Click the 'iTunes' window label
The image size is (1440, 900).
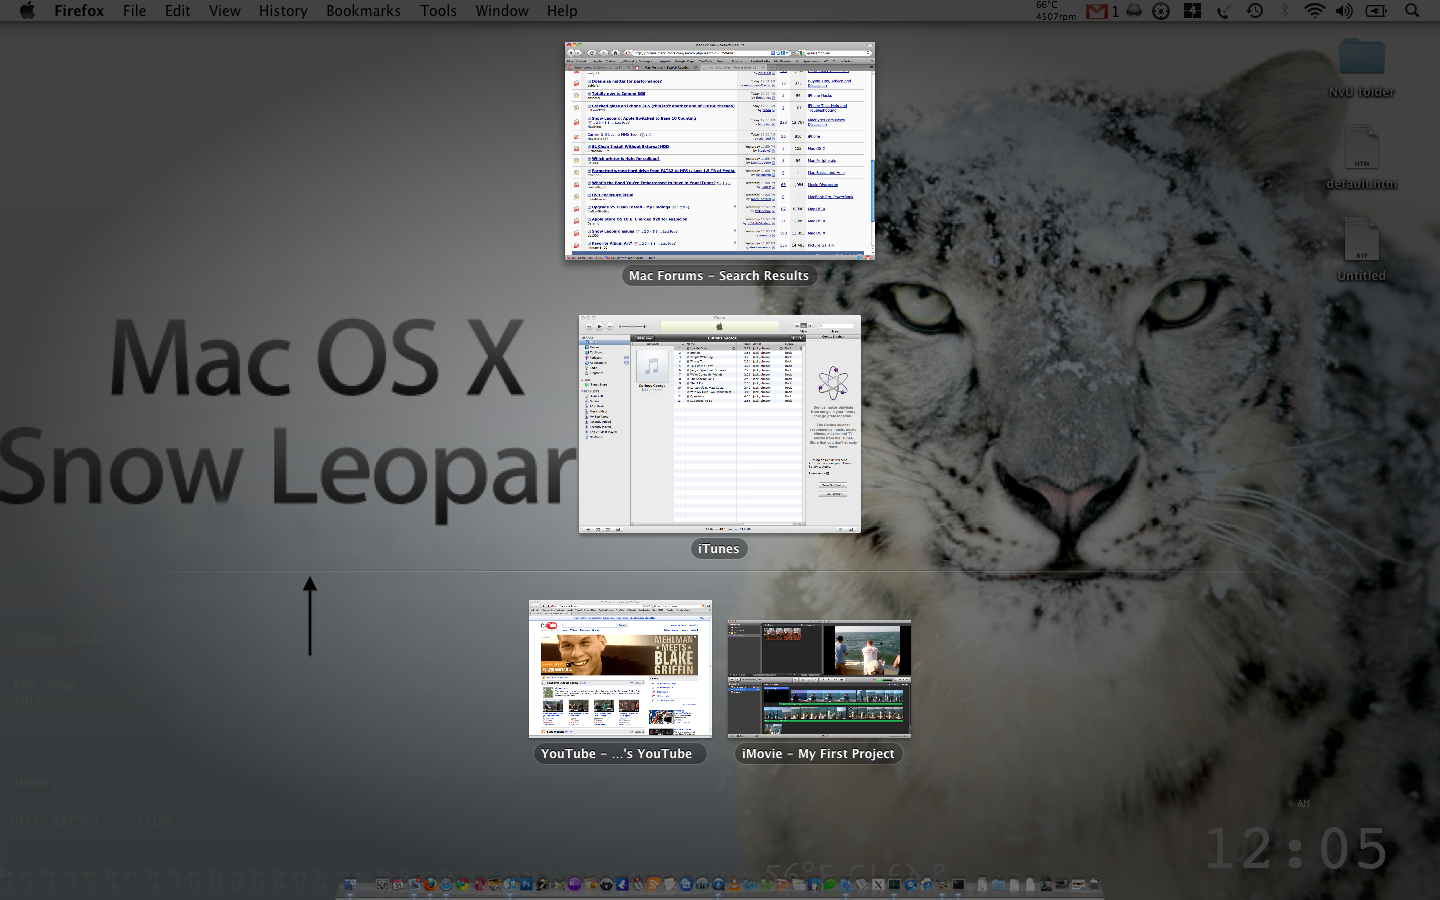(x=719, y=549)
